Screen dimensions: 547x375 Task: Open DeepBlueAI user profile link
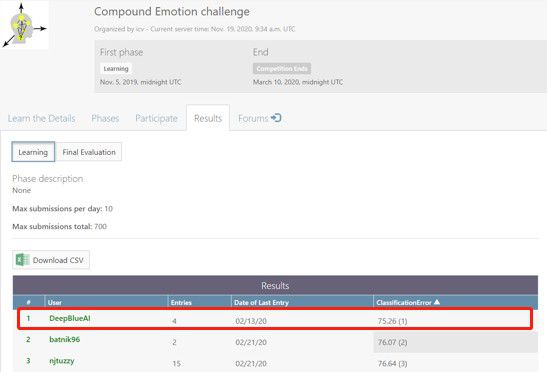pyautogui.click(x=70, y=318)
